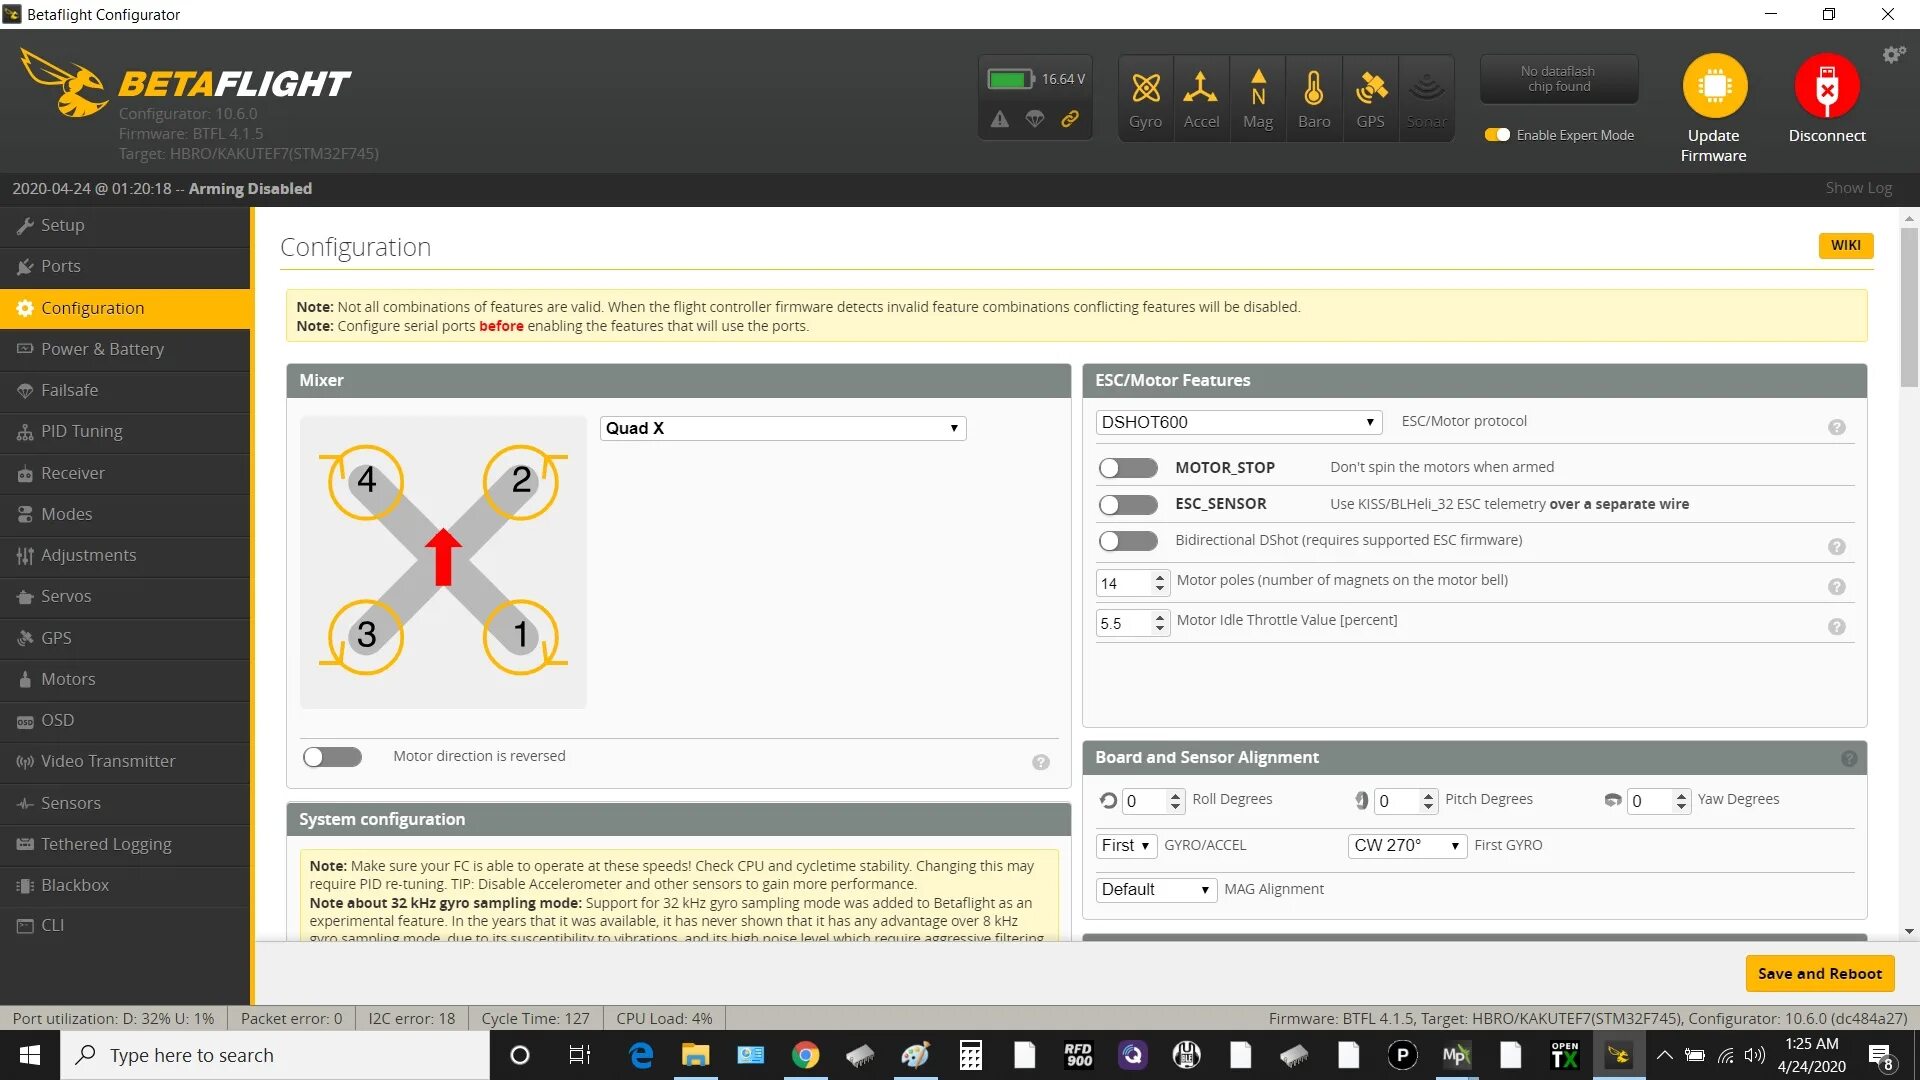
Task: Expand the Quad X mixer dropdown
Action: [782, 428]
